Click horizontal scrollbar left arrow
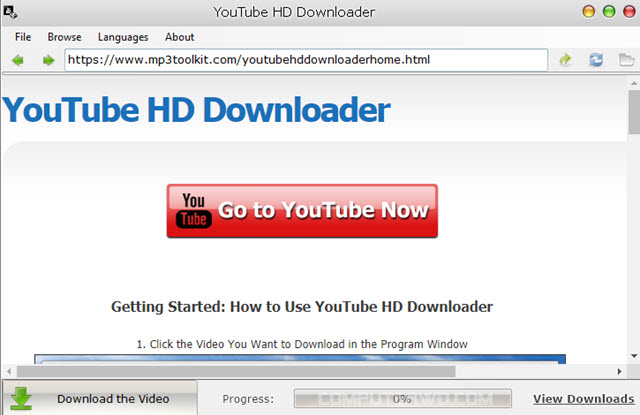This screenshot has width=640, height=415. point(9,371)
